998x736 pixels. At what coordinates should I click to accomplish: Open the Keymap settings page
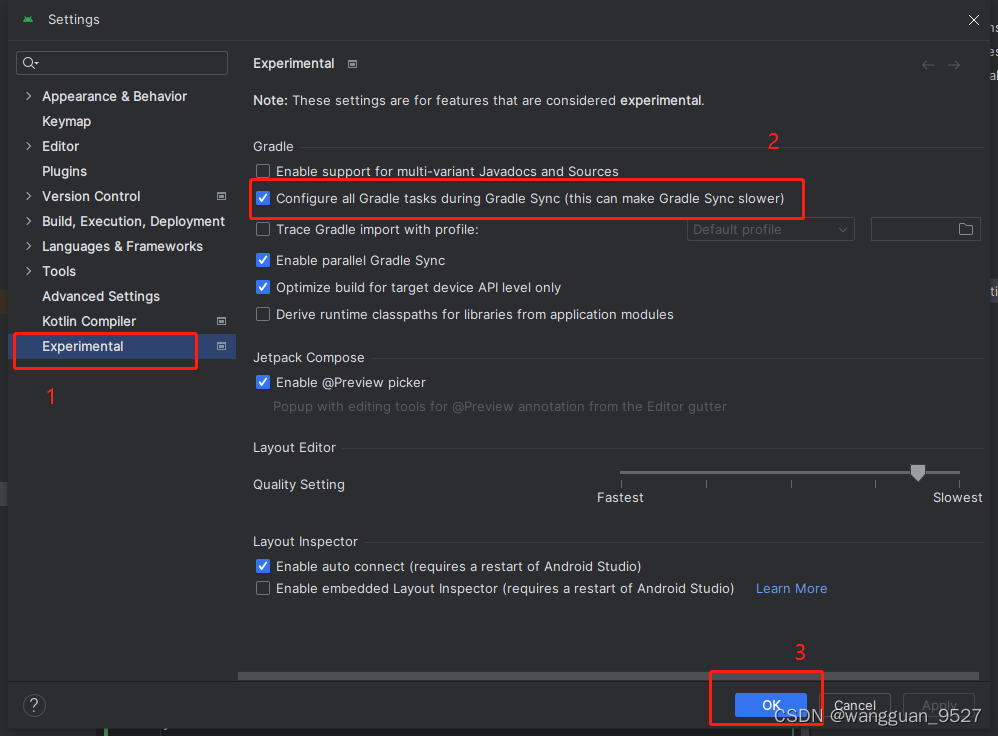click(x=66, y=121)
